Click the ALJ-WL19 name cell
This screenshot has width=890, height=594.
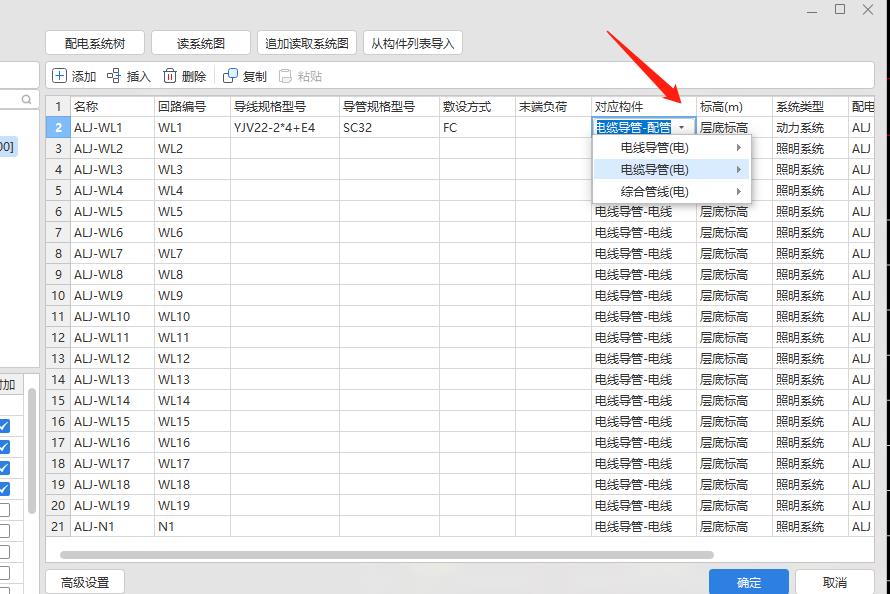[x=112, y=505]
